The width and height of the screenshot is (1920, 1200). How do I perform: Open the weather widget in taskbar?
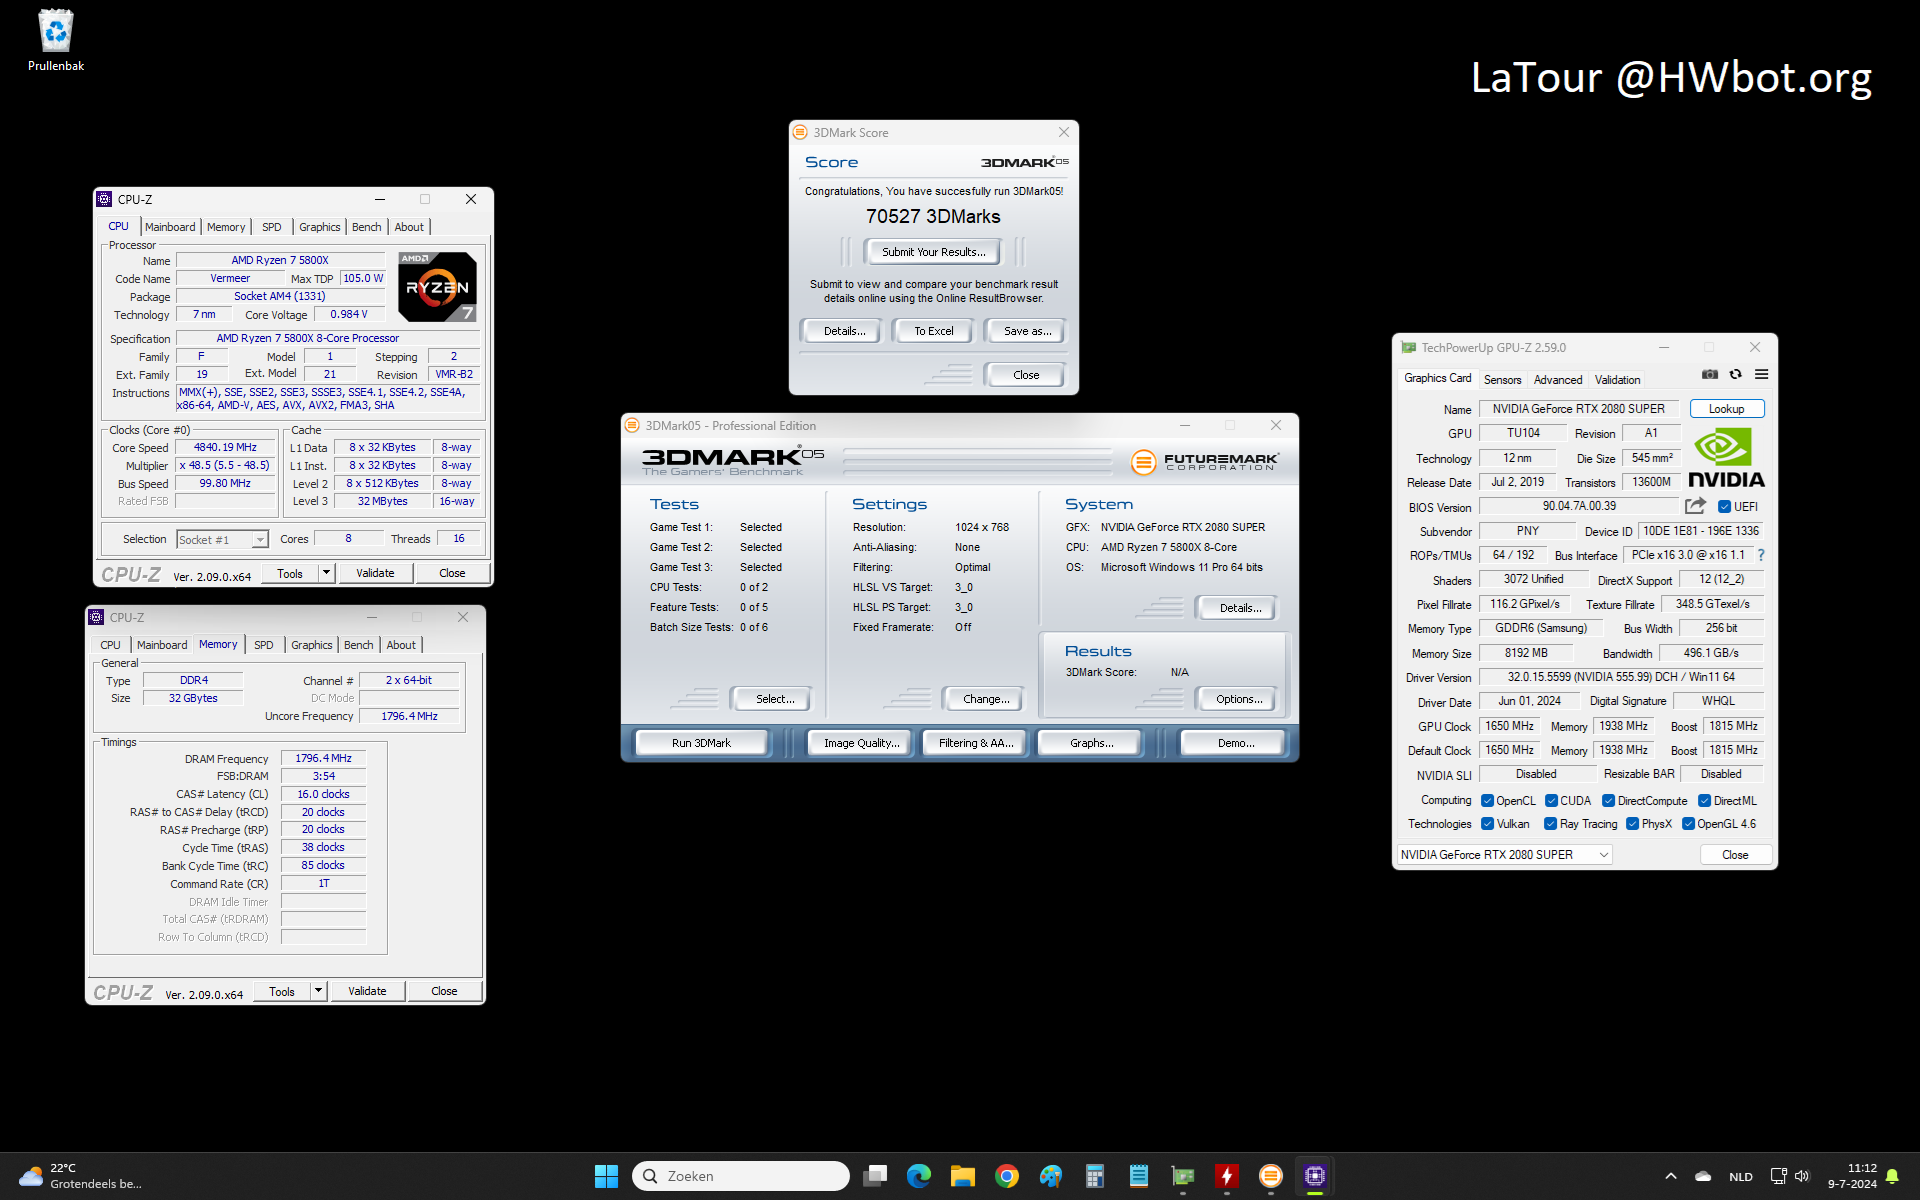point(83,1176)
